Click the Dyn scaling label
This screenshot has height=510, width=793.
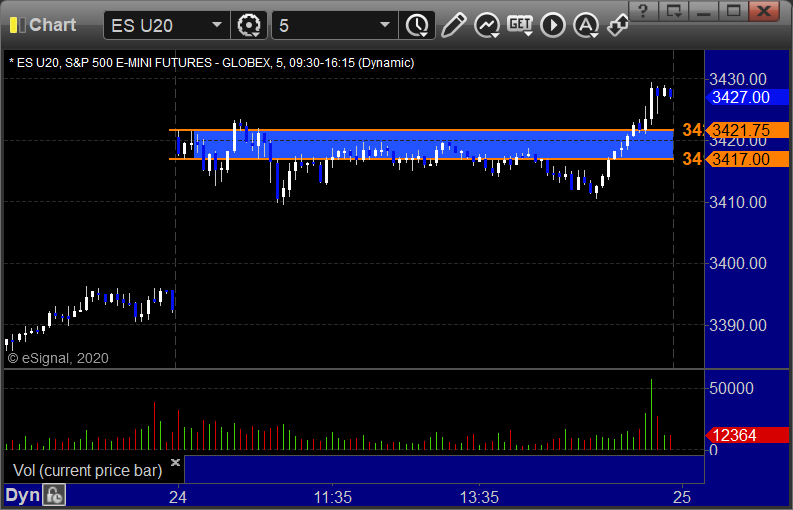[x=22, y=495]
